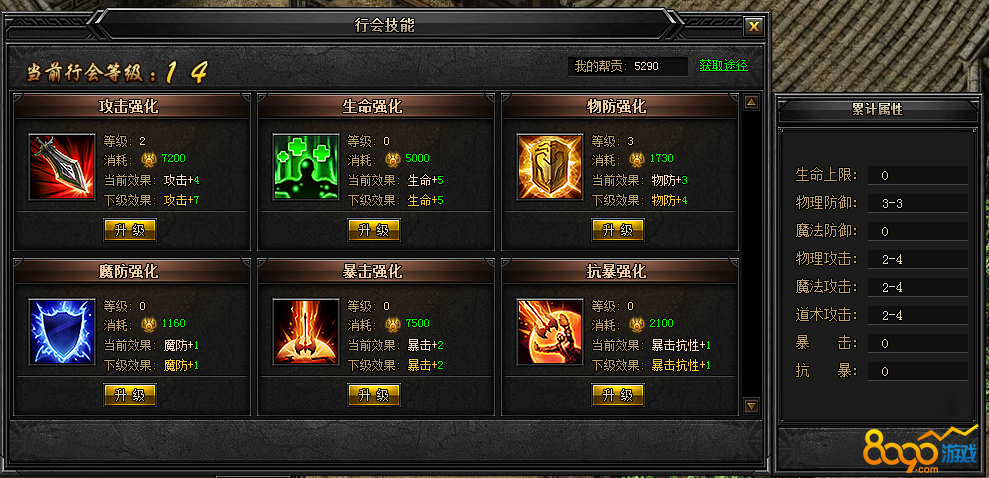The height and width of the screenshot is (478, 989).
Task: Click 升级 under 抗暴强化
Action: click(618, 395)
